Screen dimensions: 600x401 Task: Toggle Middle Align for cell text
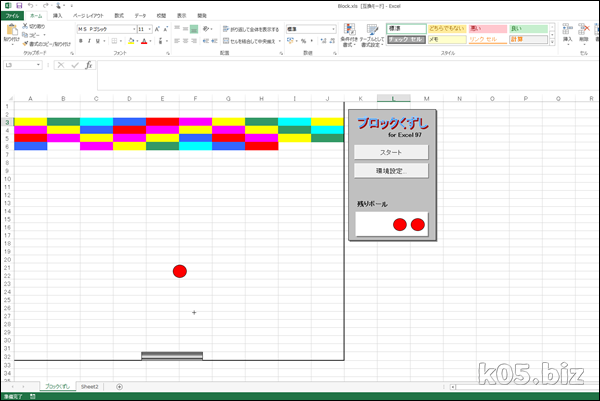(x=185, y=29)
